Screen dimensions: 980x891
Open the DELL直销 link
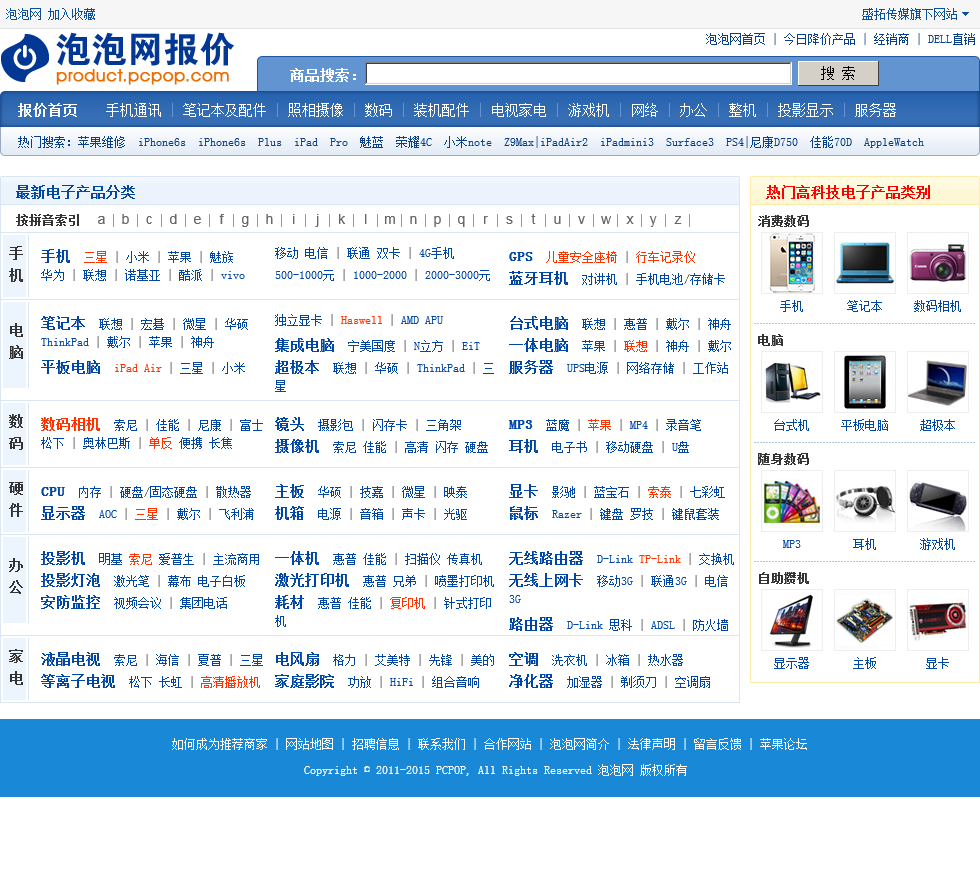pyautogui.click(x=951, y=39)
